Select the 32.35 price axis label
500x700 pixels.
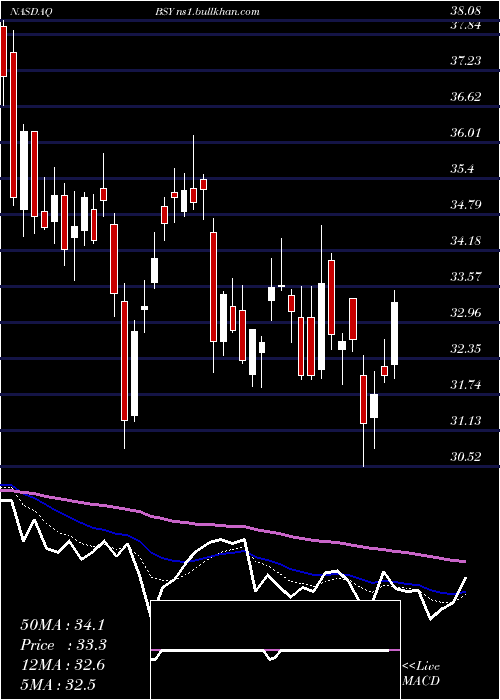pyautogui.click(x=465, y=349)
